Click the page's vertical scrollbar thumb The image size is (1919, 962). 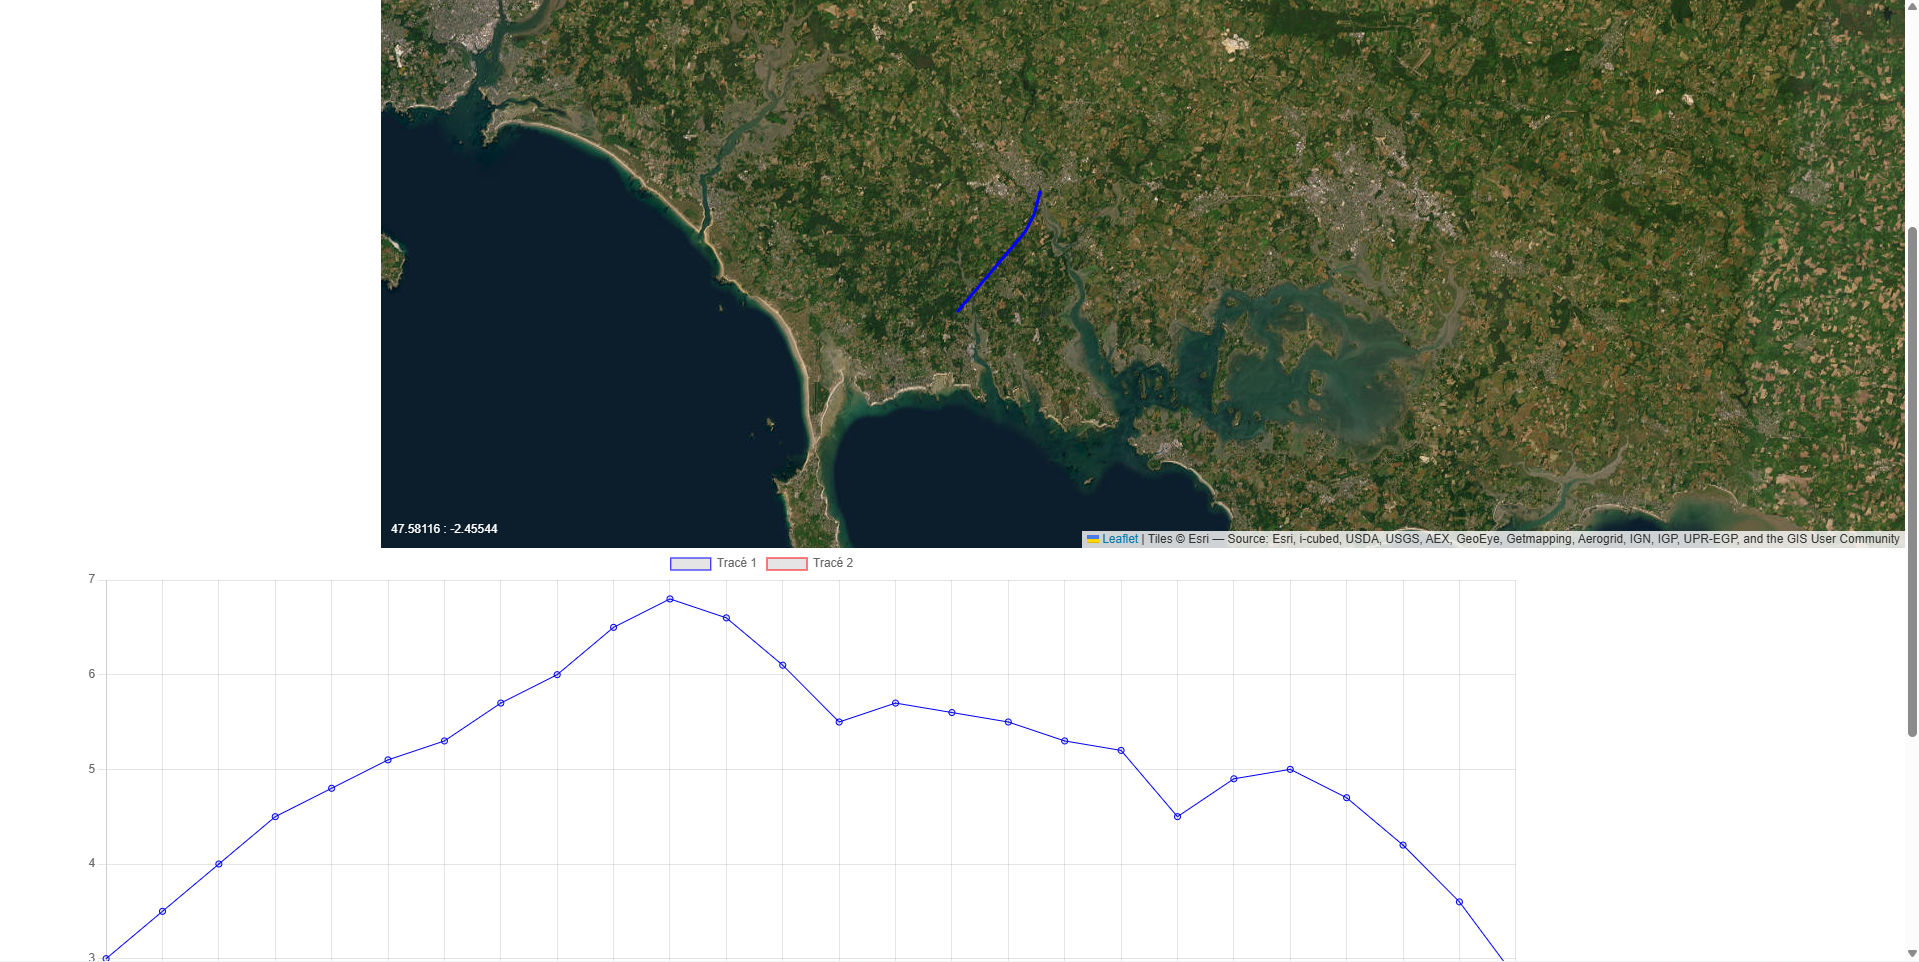pos(1912,480)
